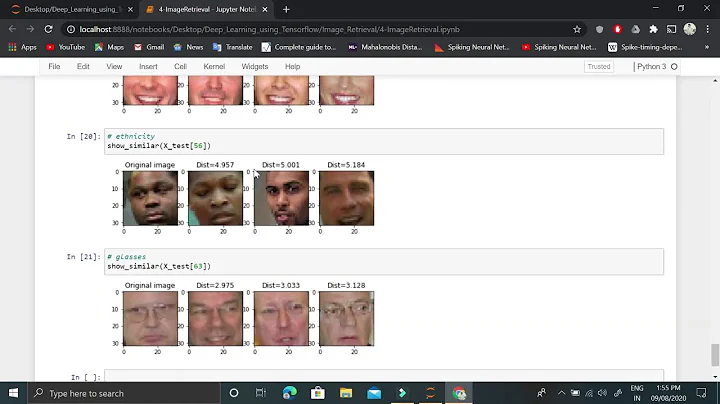720x404 pixels.
Task: Click the glasses code cell In [21]
Action: tap(384, 262)
